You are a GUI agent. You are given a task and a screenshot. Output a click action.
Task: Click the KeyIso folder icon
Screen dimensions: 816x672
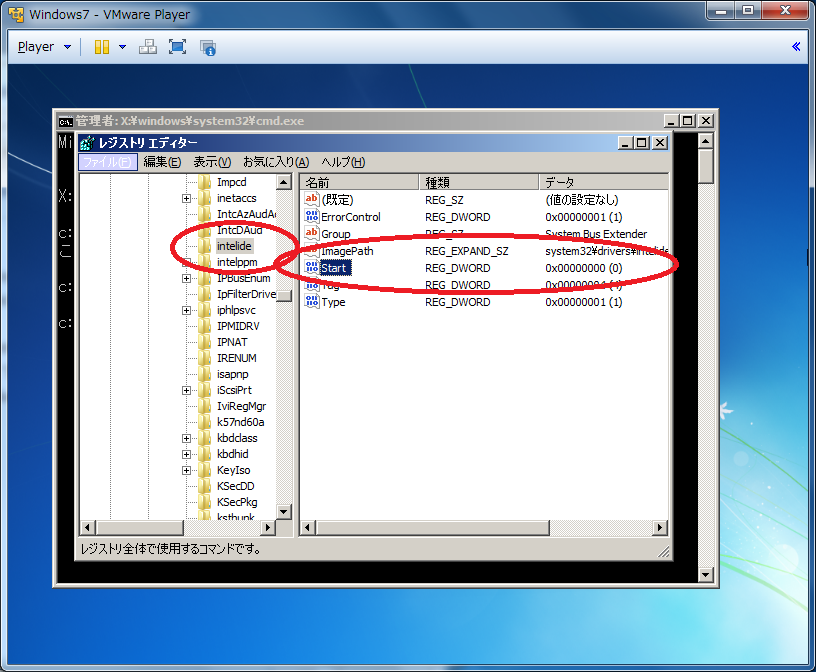(x=205, y=470)
